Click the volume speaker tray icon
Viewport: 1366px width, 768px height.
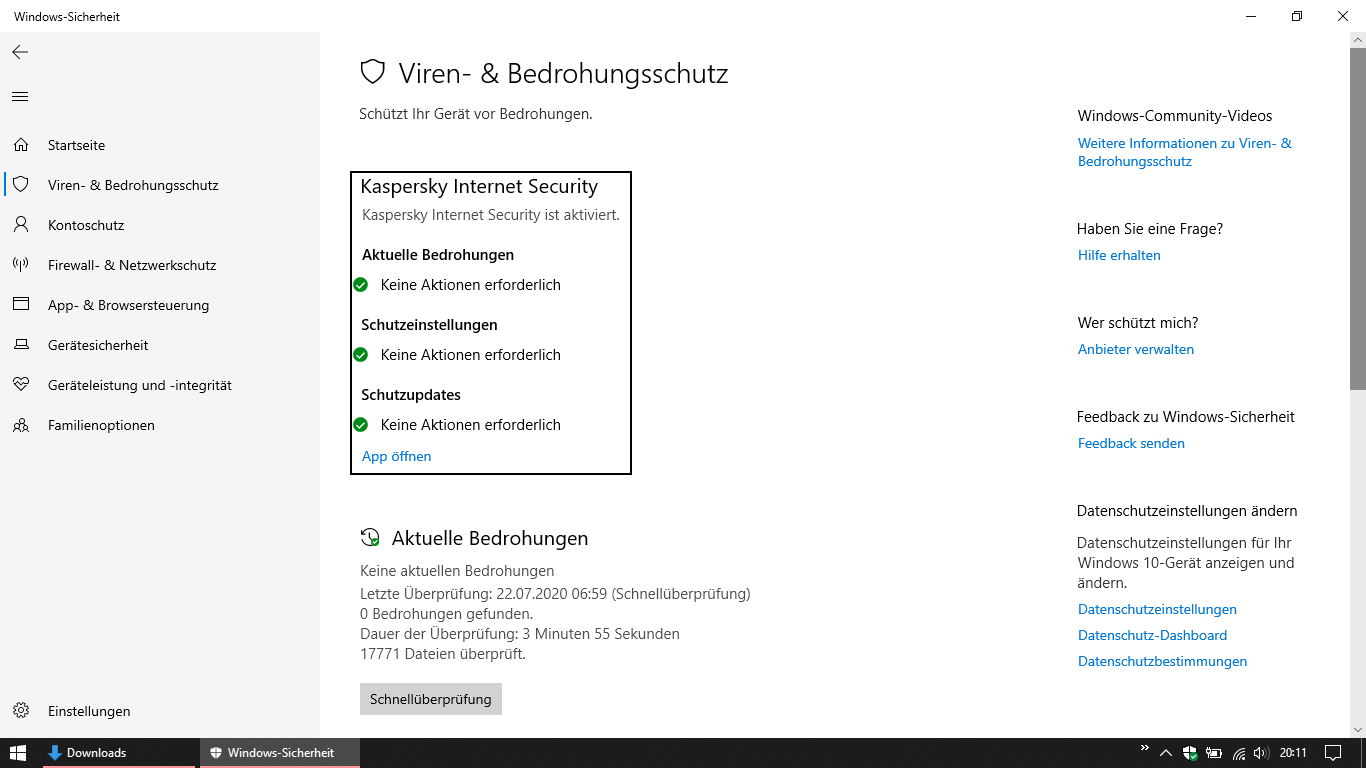click(x=1261, y=753)
